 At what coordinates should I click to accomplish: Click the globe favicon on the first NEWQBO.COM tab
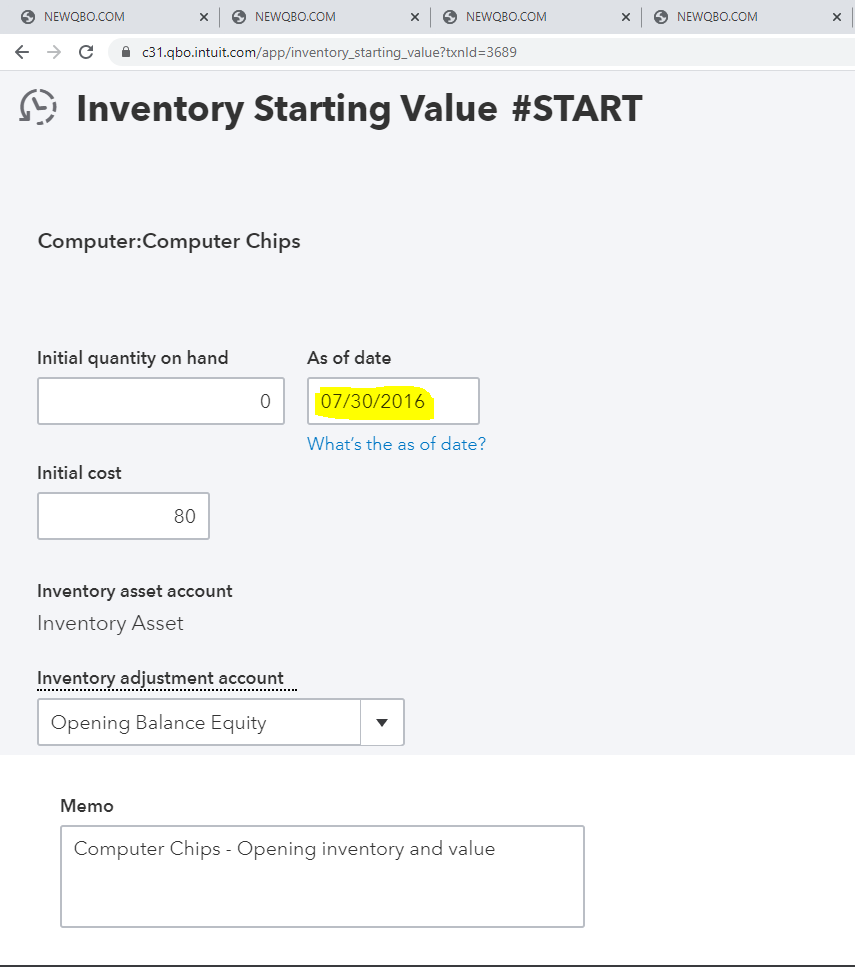(27, 16)
